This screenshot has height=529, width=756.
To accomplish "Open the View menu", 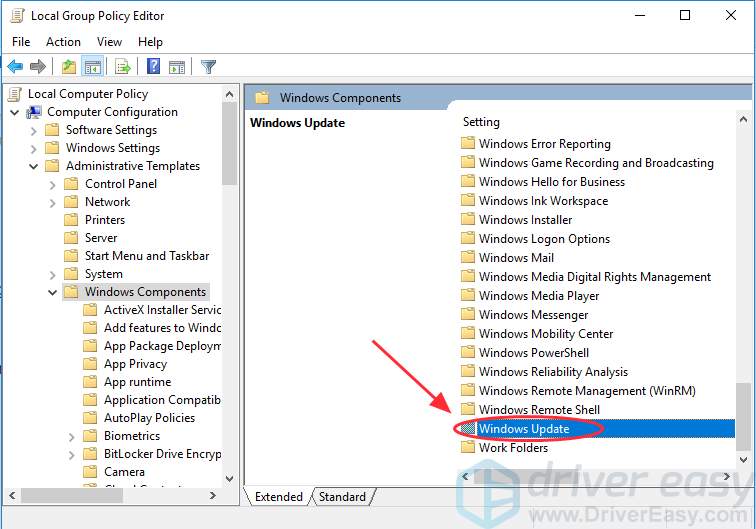I will [110, 41].
